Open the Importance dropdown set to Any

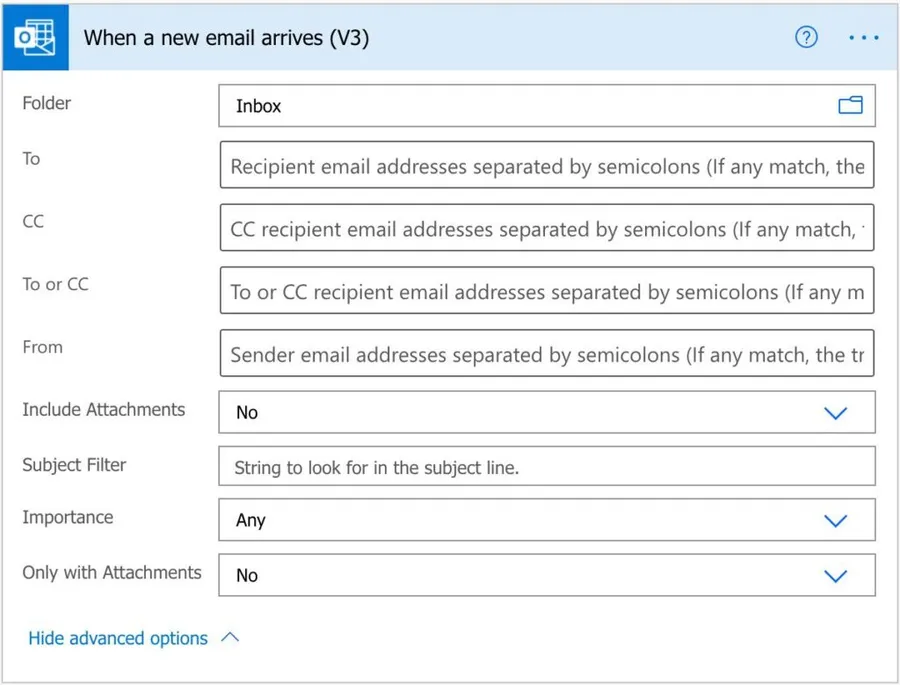(x=546, y=520)
